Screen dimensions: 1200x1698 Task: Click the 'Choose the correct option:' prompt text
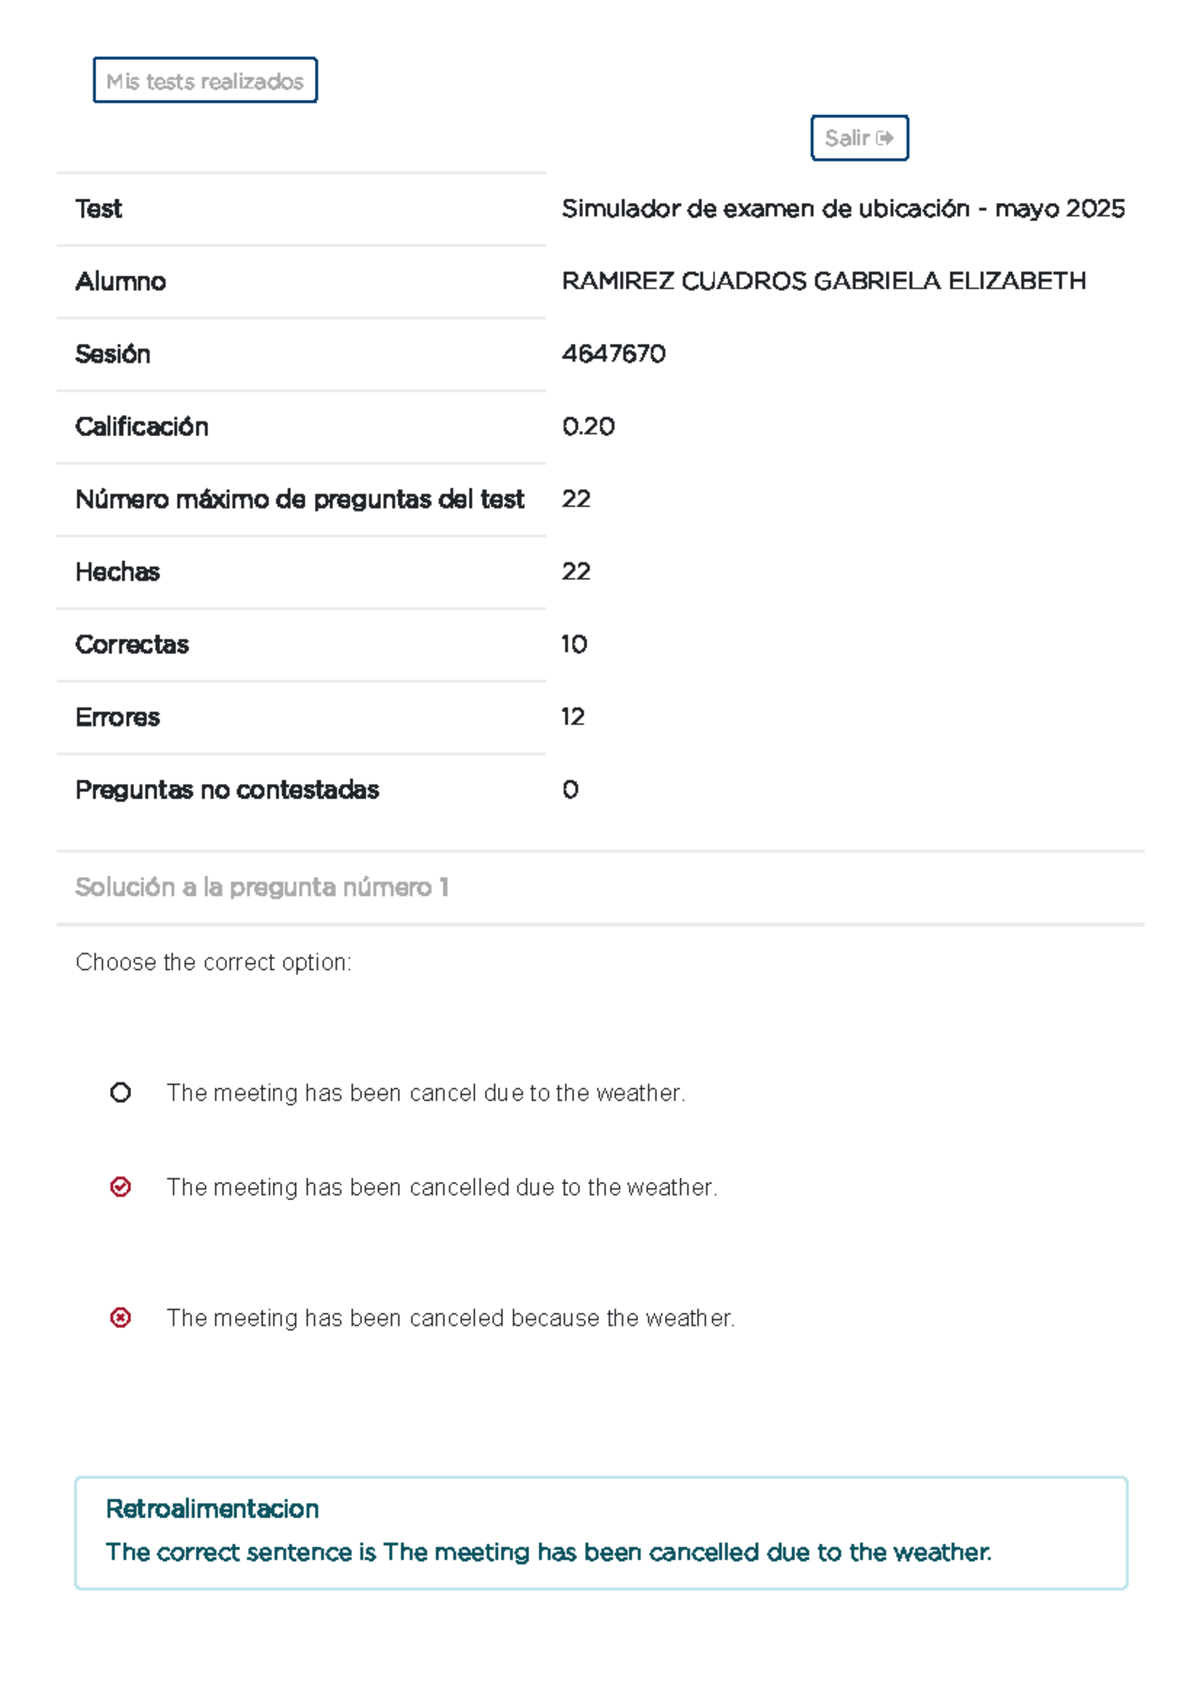pyautogui.click(x=213, y=962)
